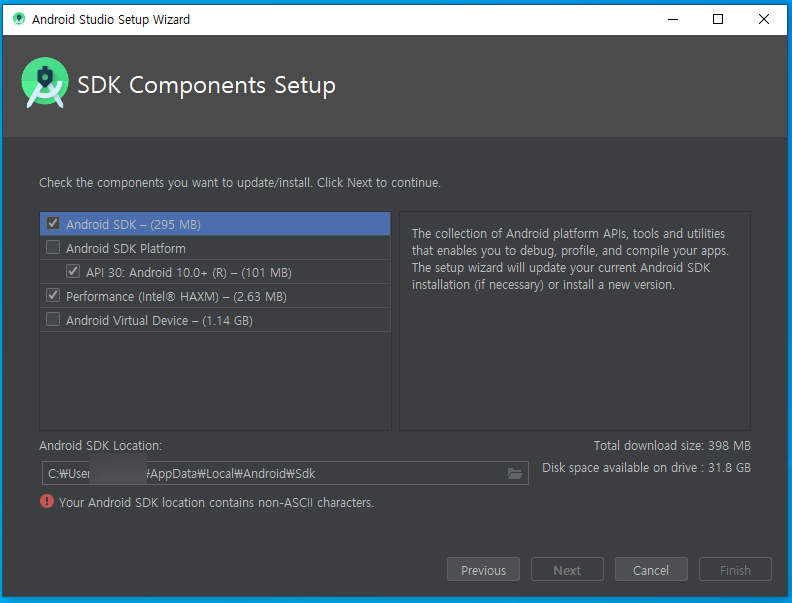Go back with the Previous button
The image size is (792, 603).
click(483, 570)
